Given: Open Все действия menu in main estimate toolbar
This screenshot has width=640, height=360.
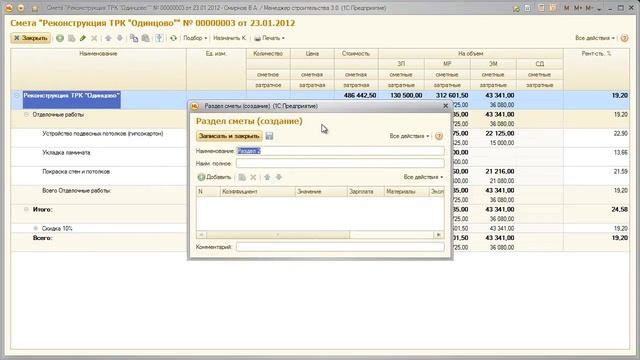Looking at the screenshot, I should [x=595, y=38].
